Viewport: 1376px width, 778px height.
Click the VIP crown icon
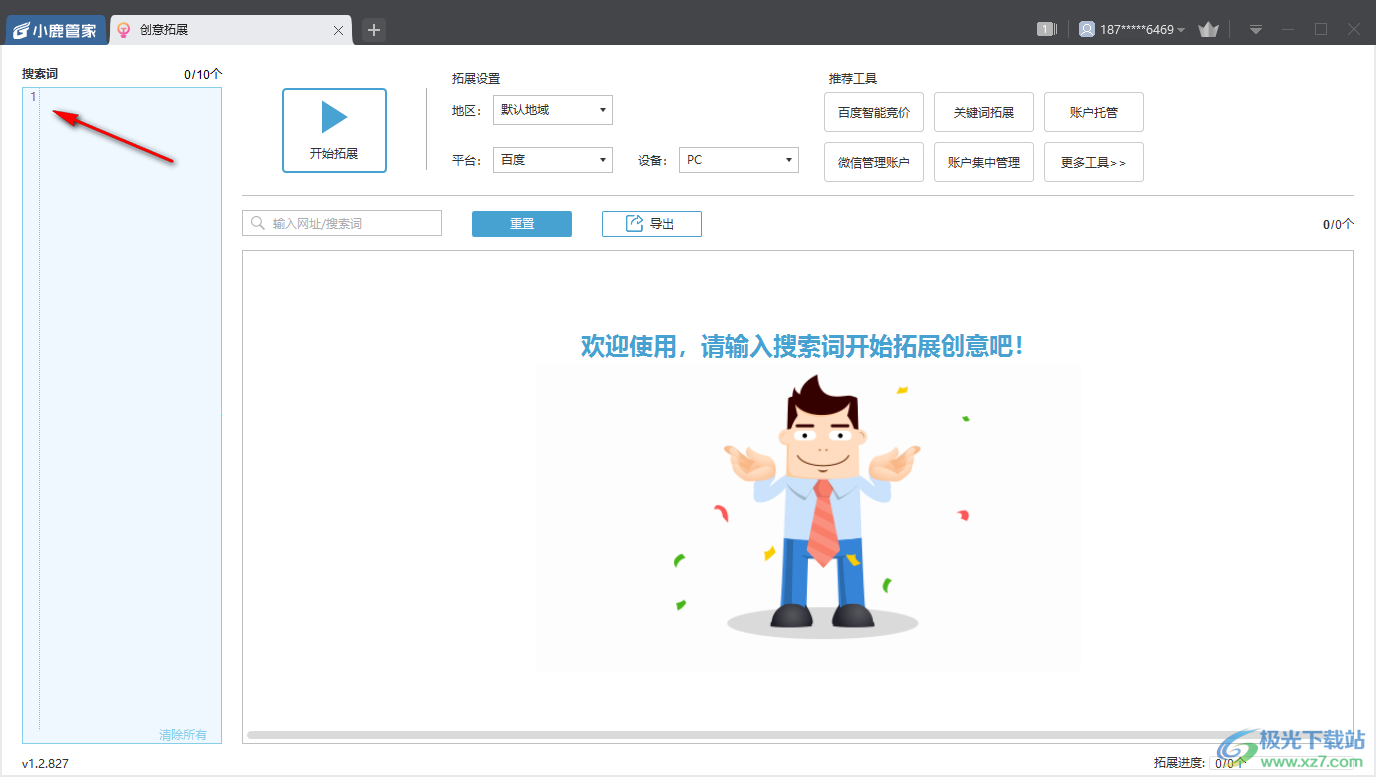(x=1209, y=30)
